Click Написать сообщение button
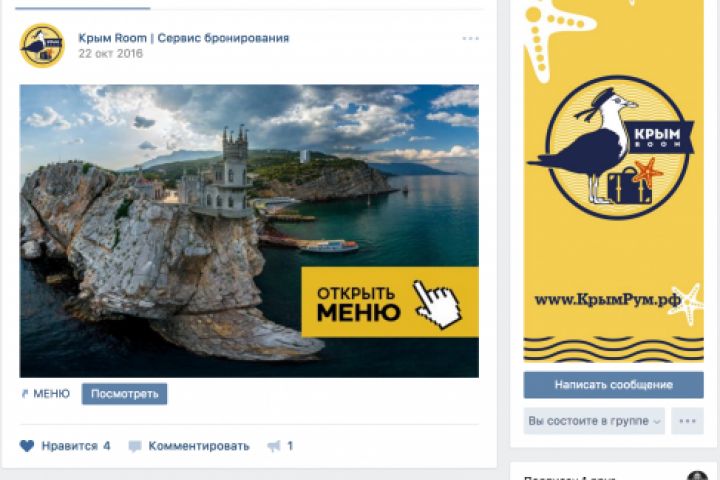The image size is (720, 480). pos(613,385)
